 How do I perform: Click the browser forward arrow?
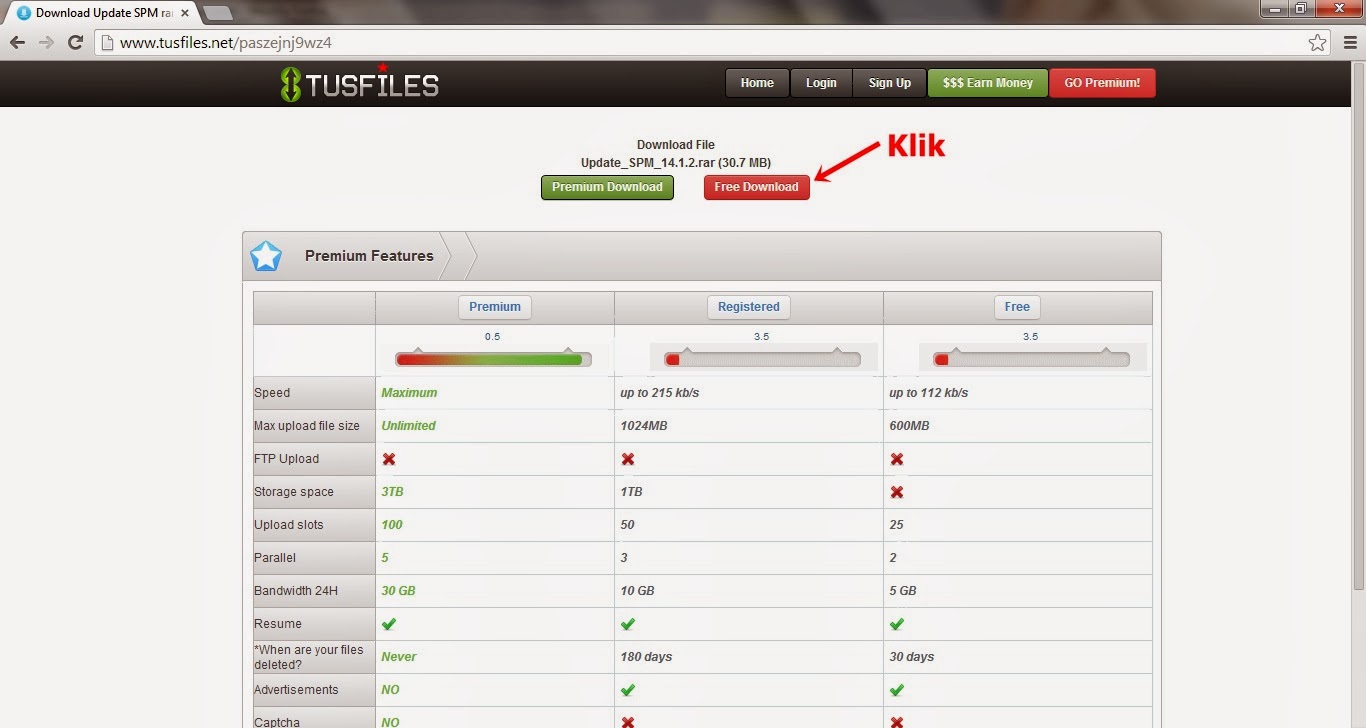tap(46, 43)
